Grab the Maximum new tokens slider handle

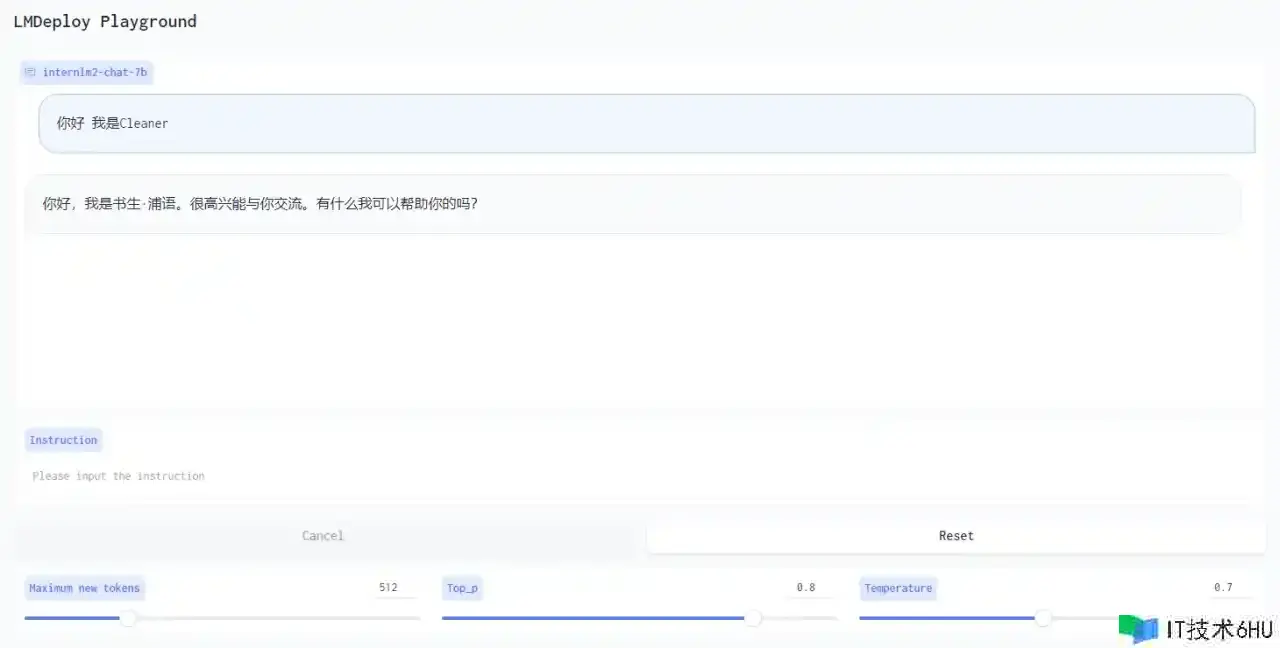click(128, 618)
